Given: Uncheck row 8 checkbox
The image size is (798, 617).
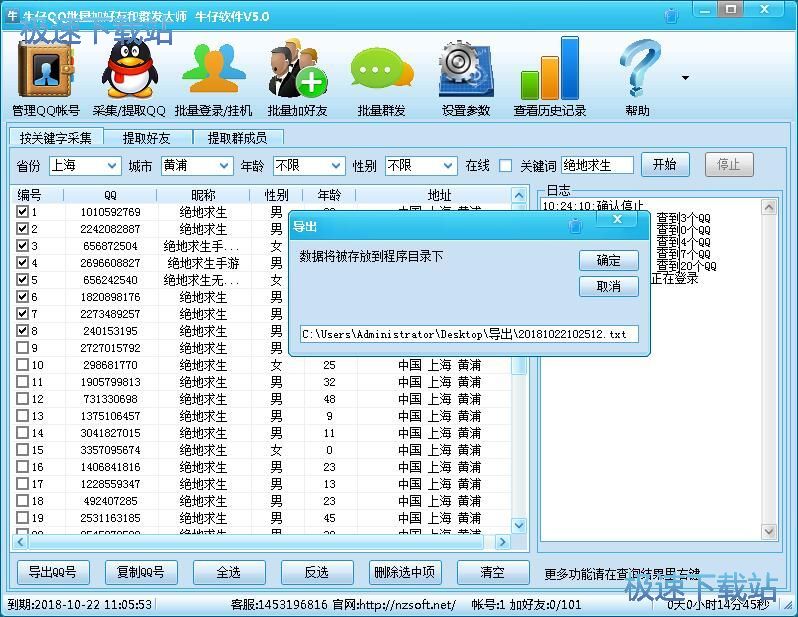Looking at the screenshot, I should (x=22, y=330).
